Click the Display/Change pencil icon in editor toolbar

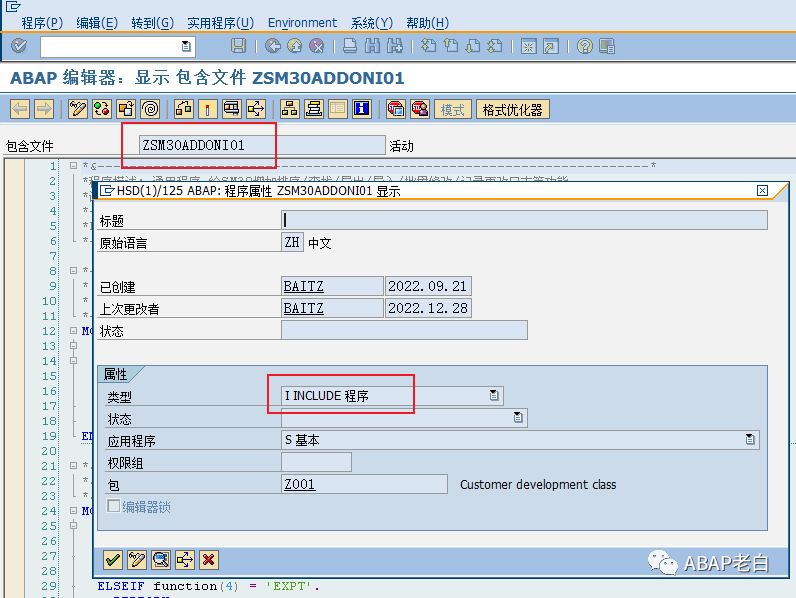tap(78, 109)
